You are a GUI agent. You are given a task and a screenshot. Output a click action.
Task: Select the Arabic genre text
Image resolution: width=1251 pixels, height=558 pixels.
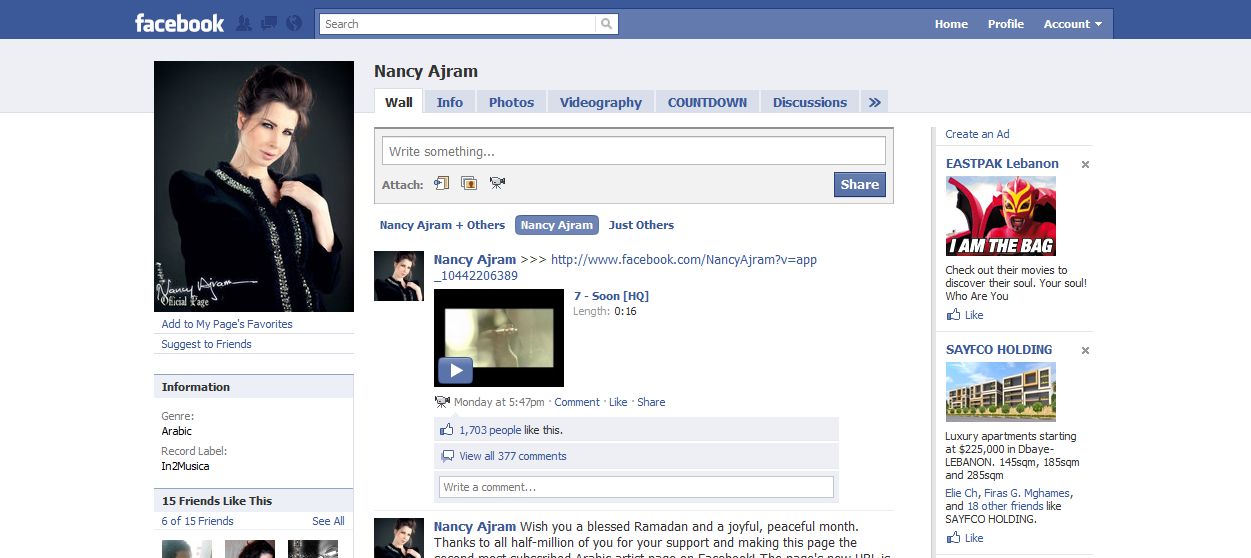click(x=177, y=431)
